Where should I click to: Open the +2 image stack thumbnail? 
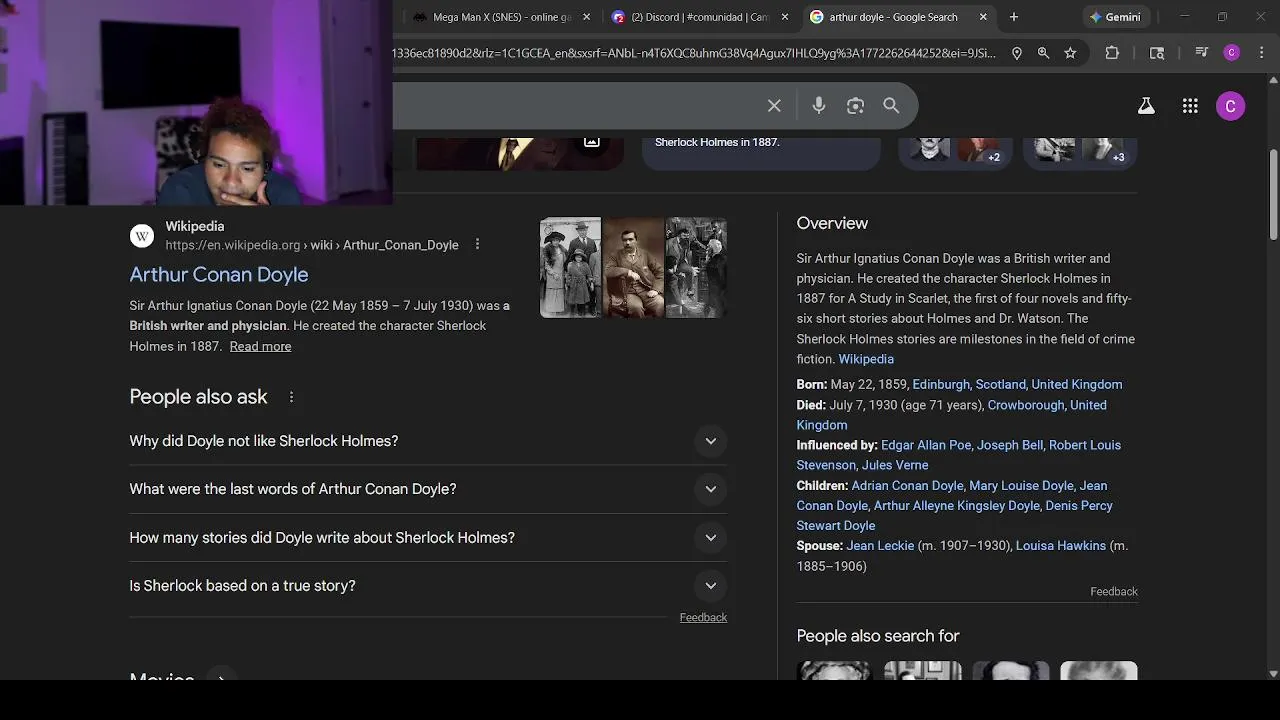tap(955, 153)
